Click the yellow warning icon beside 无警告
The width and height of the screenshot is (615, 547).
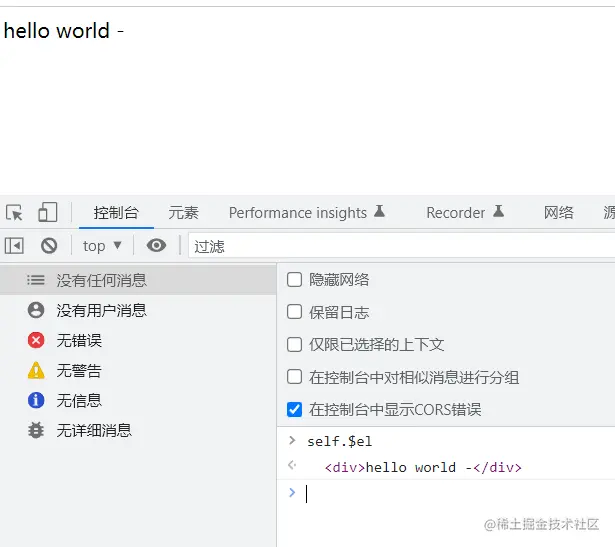tap(36, 370)
